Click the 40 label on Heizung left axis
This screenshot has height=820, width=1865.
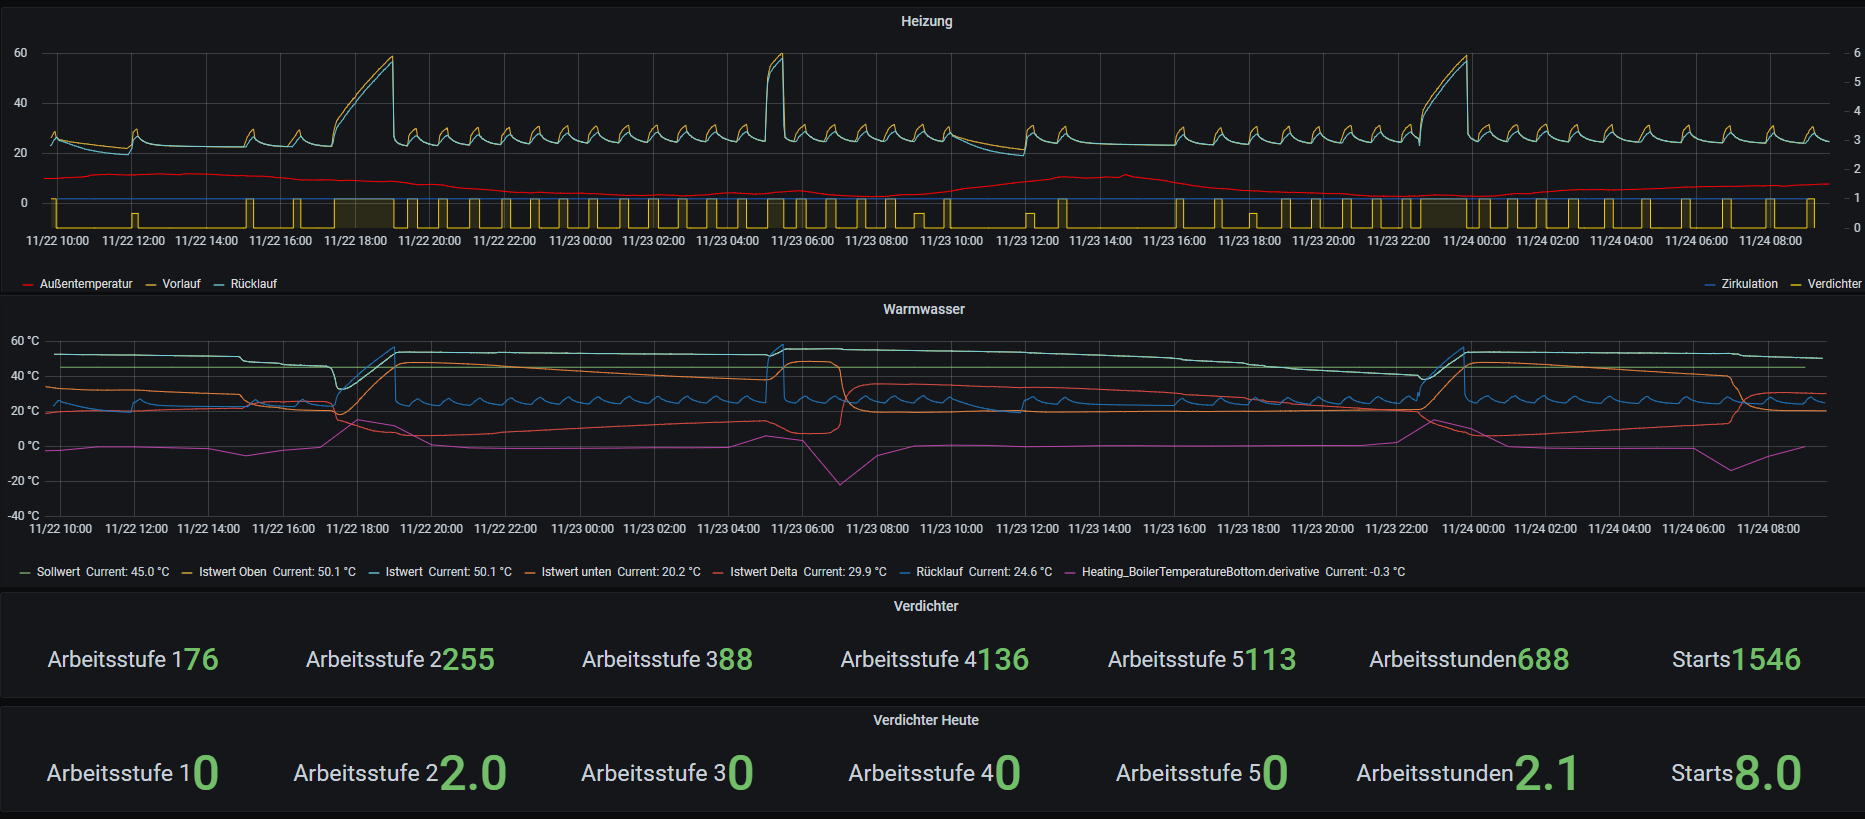pyautogui.click(x=21, y=103)
